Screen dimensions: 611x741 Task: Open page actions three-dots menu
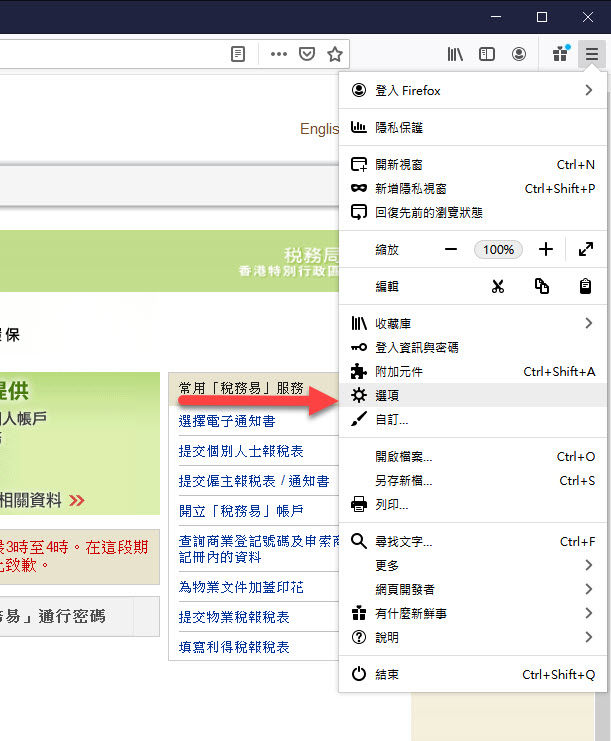[279, 54]
